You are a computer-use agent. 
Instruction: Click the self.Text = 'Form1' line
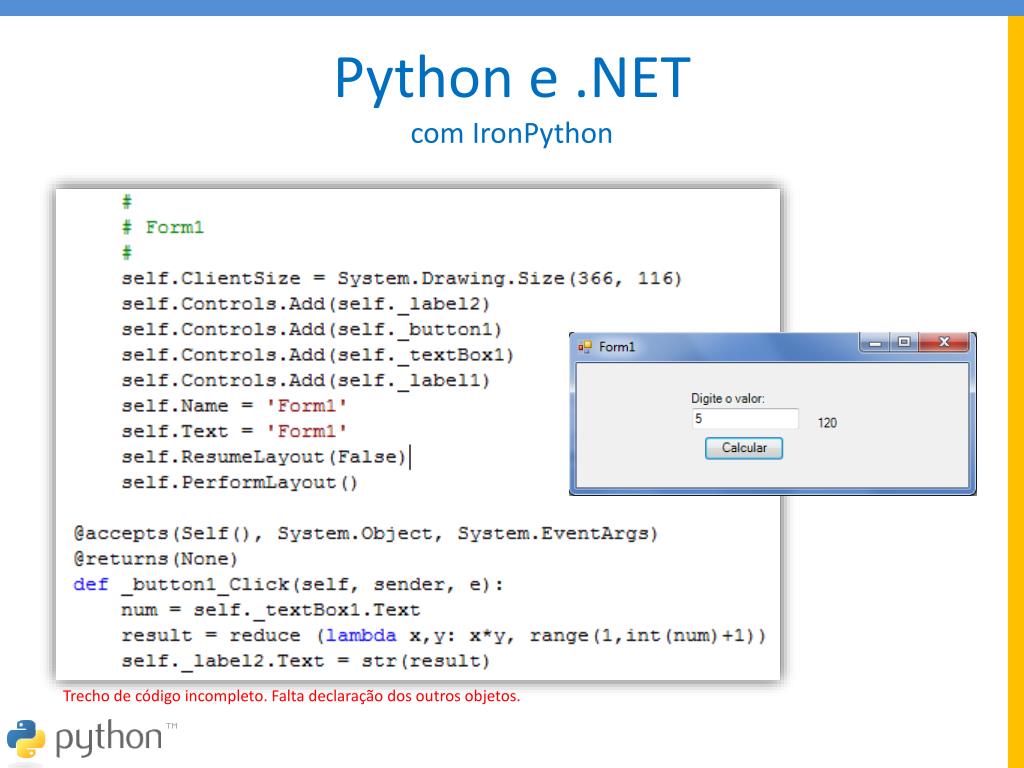click(x=234, y=432)
